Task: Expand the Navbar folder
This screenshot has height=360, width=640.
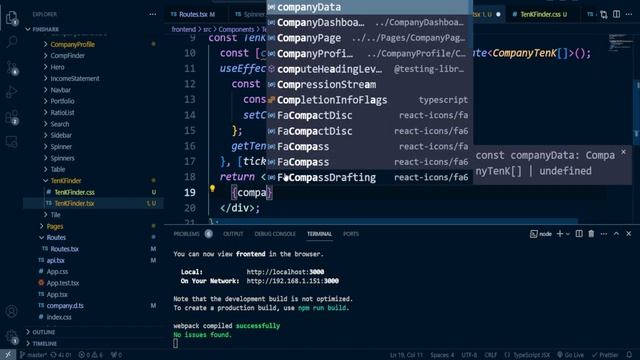Action: coord(60,90)
